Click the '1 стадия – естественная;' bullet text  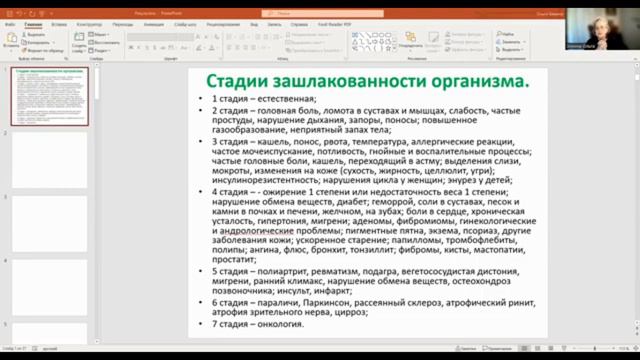pos(264,99)
